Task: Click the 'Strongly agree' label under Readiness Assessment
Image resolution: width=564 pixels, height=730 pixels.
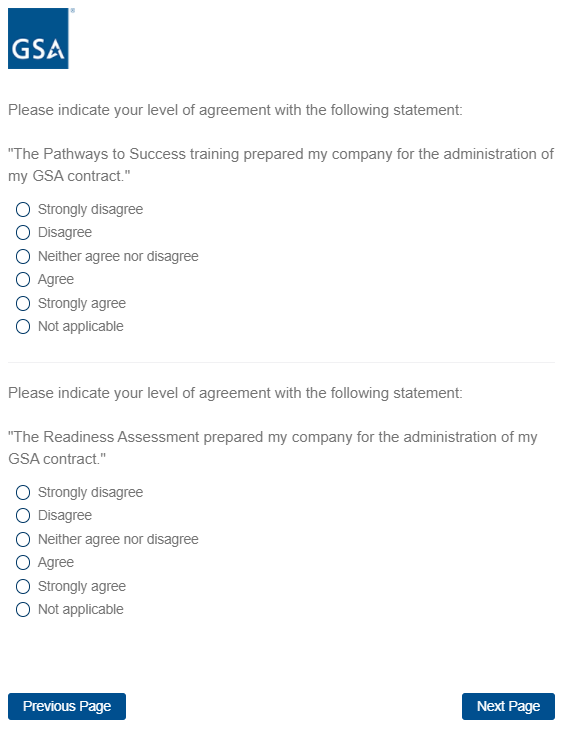Action: [x=82, y=586]
